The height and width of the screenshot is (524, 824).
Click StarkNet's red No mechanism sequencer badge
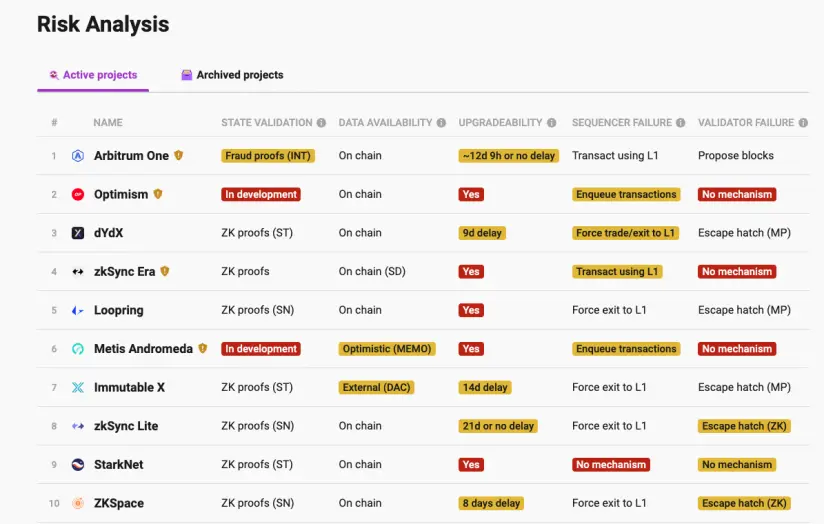coord(611,465)
